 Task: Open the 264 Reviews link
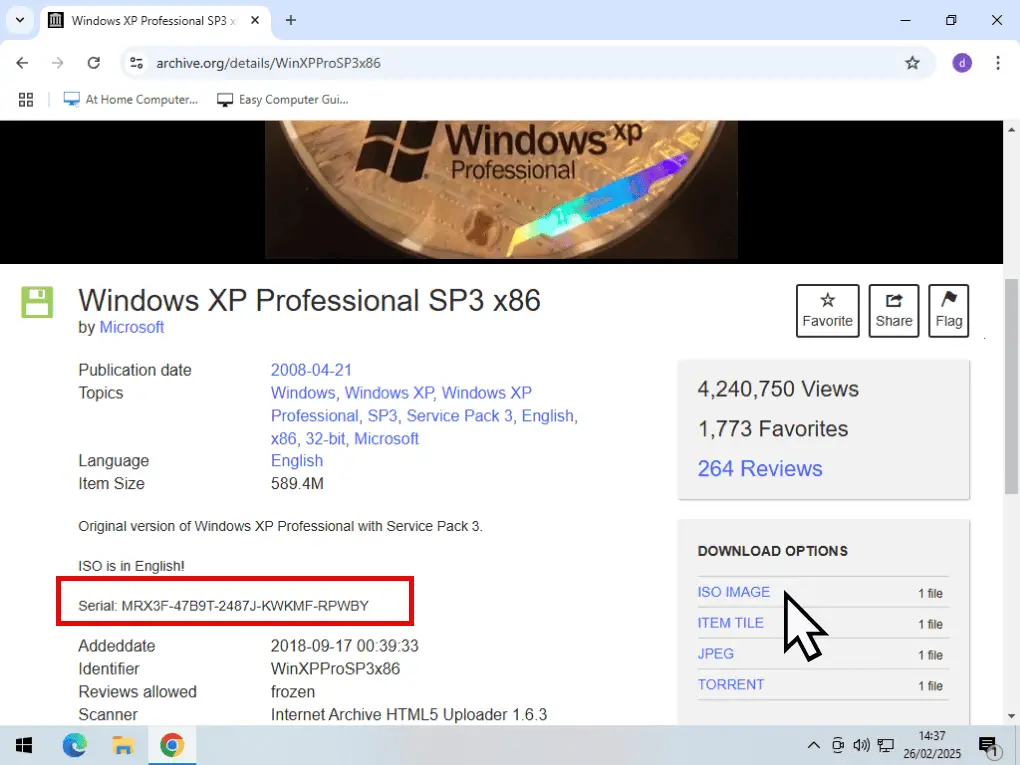click(x=760, y=468)
